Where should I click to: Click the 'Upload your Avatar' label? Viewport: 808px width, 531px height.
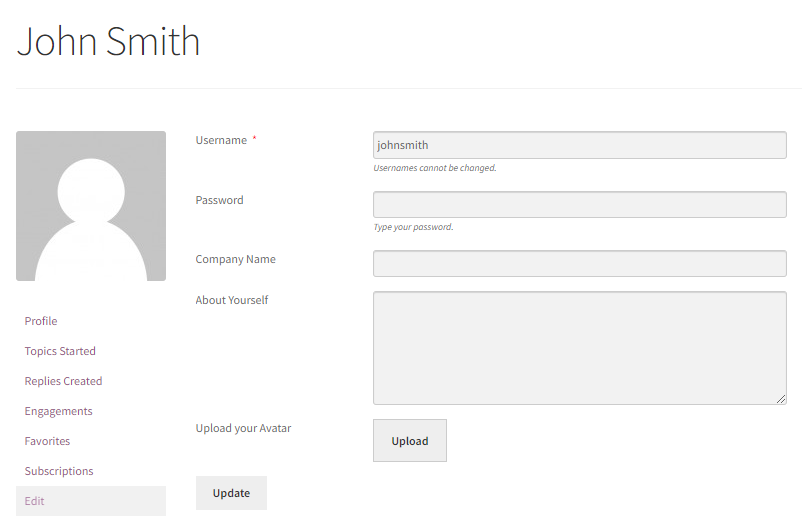[x=243, y=428]
